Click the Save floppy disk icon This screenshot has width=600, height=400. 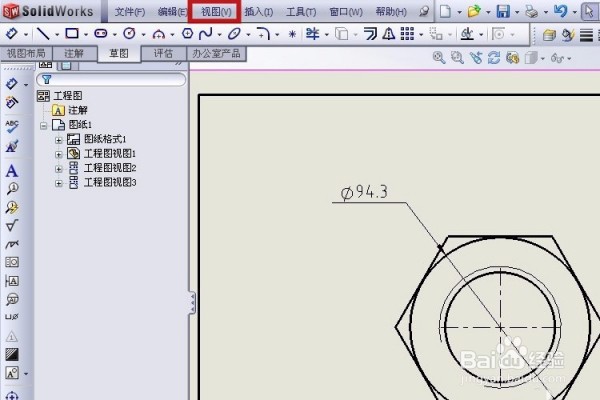[503, 11]
